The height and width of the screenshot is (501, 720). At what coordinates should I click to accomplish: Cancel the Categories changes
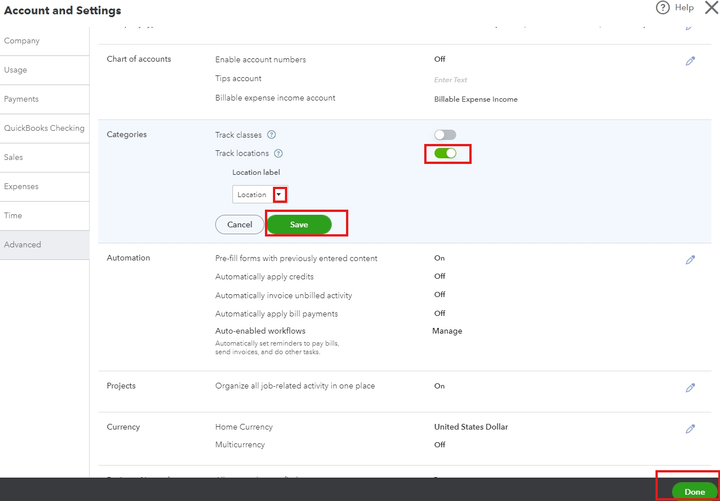(x=240, y=225)
